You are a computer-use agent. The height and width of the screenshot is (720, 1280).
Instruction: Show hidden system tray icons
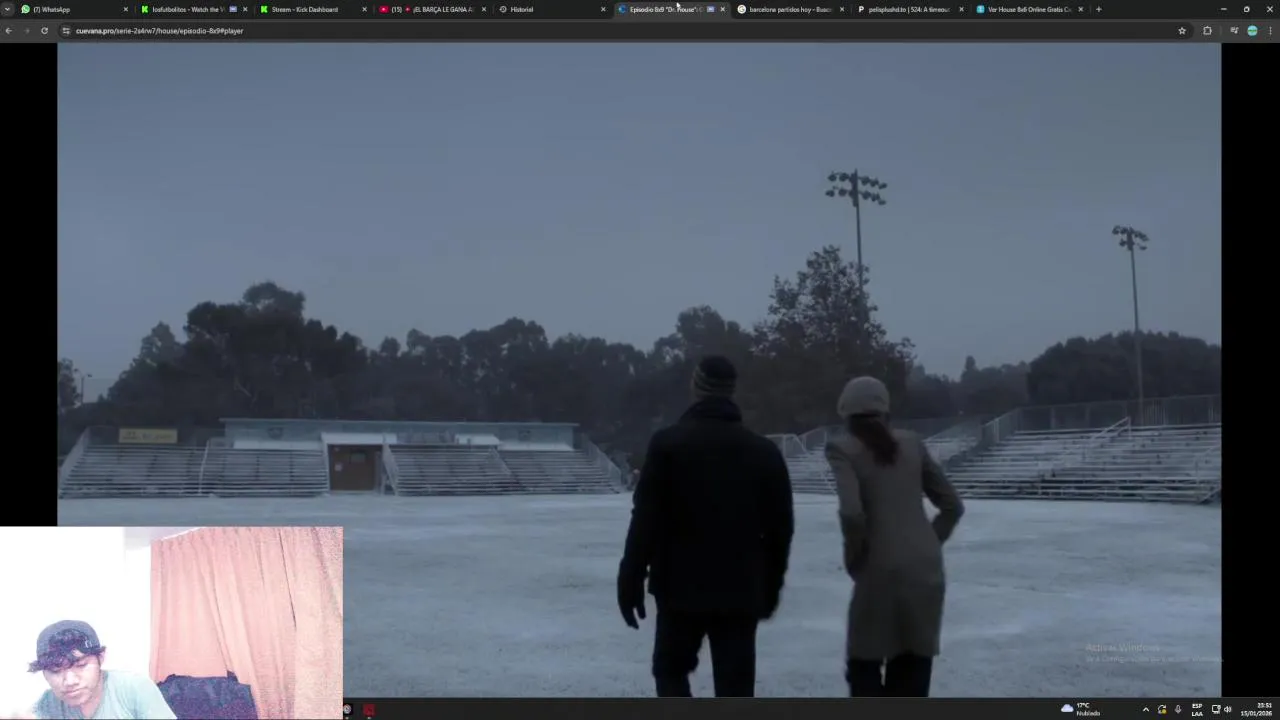[x=1146, y=709]
